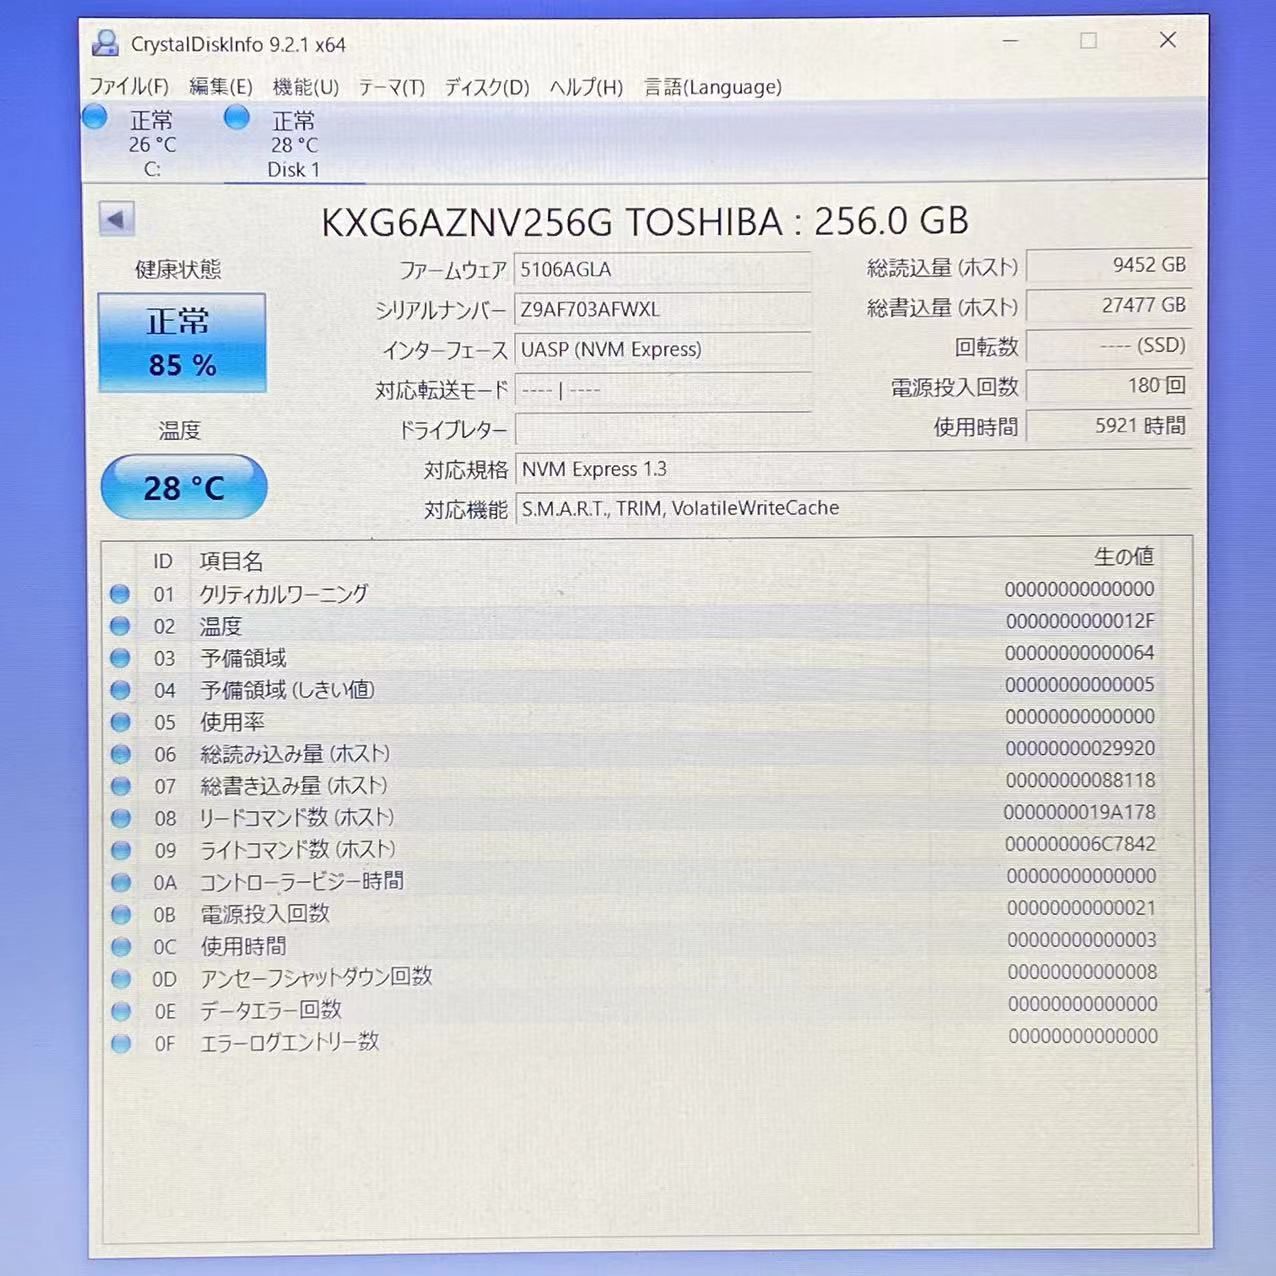
Task: Click the blue status dot for クリティカルワーニング
Action: [120, 594]
